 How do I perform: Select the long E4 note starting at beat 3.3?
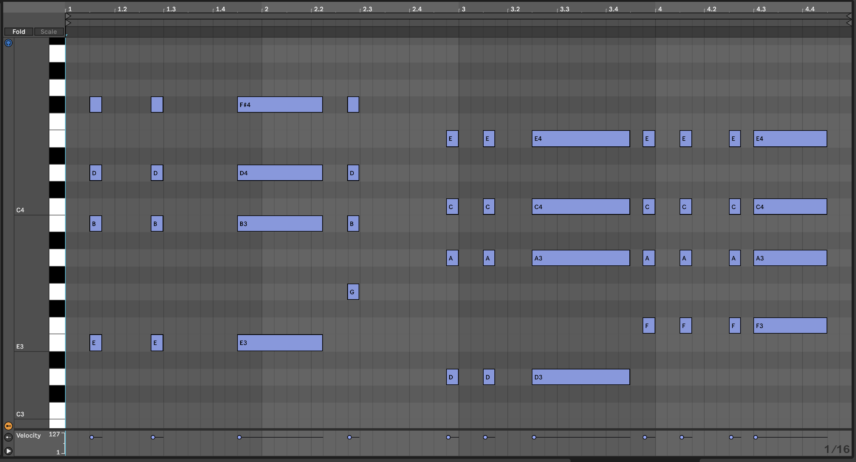(581, 138)
